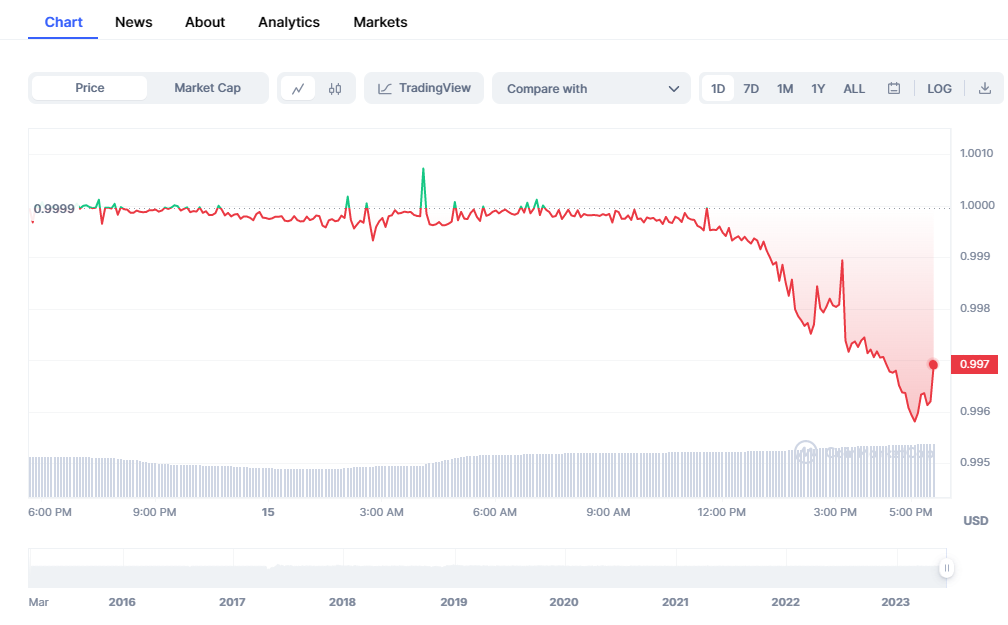Open the TradingView chart mode

click(424, 88)
